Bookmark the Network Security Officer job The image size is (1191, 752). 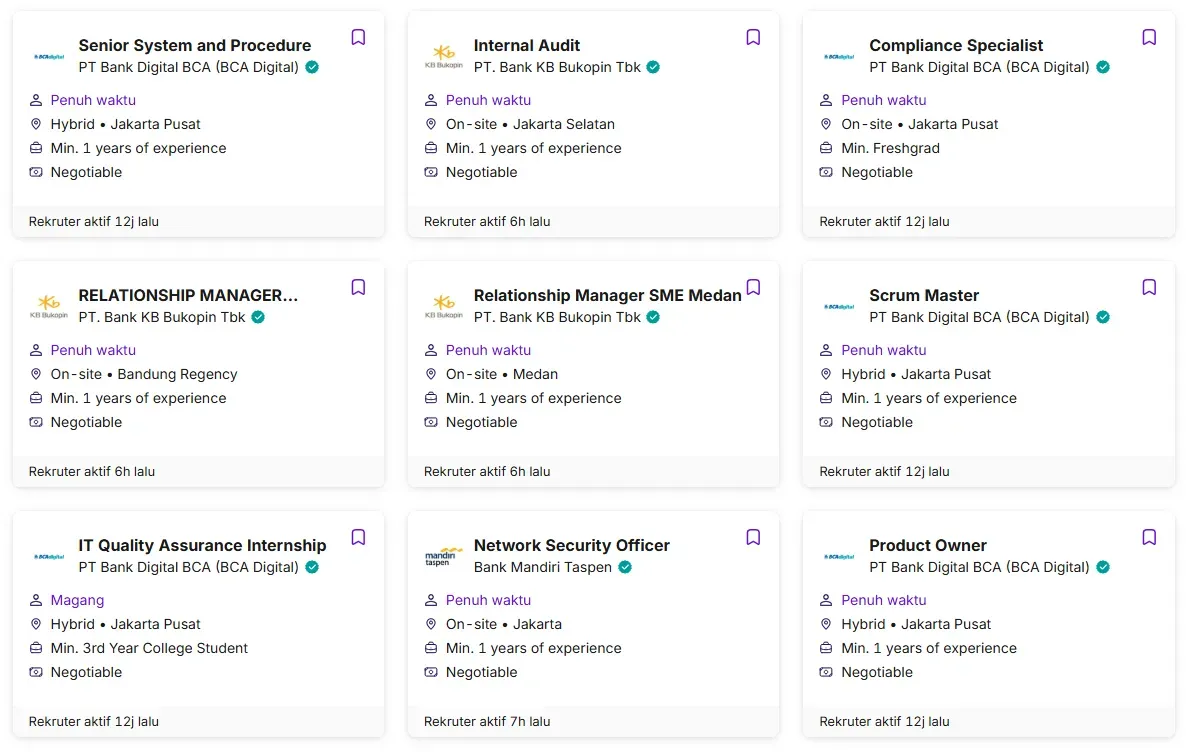coord(753,538)
